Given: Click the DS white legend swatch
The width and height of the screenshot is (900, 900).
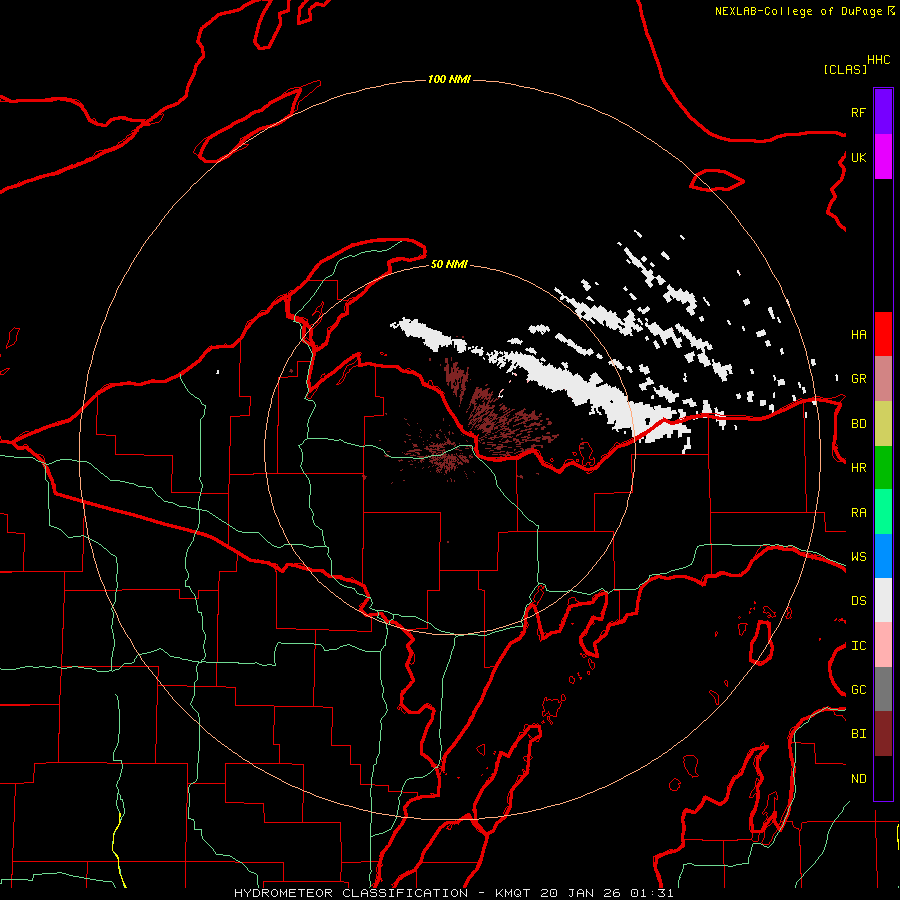Looking at the screenshot, I should 883,600.
